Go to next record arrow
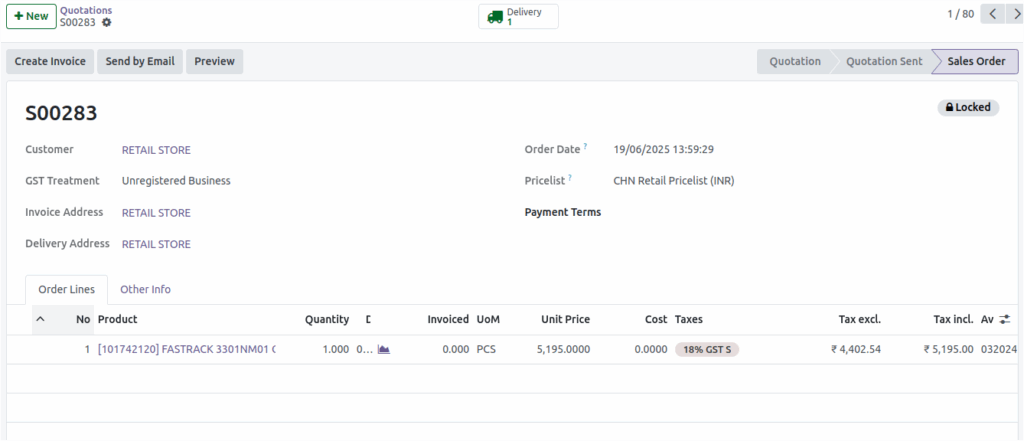The image size is (1024, 441). coord(1014,14)
